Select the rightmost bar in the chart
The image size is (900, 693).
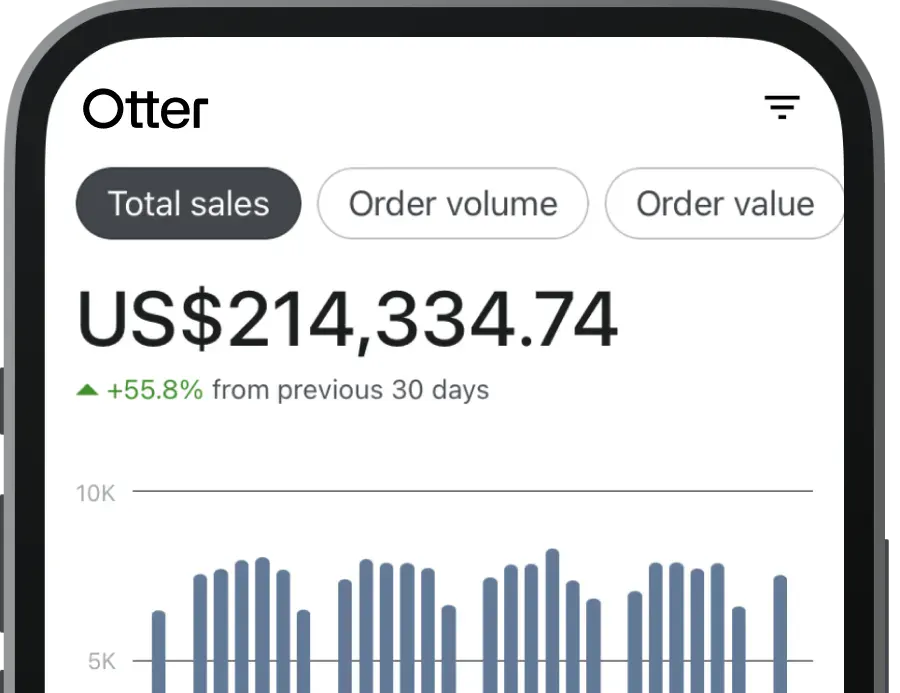780,632
